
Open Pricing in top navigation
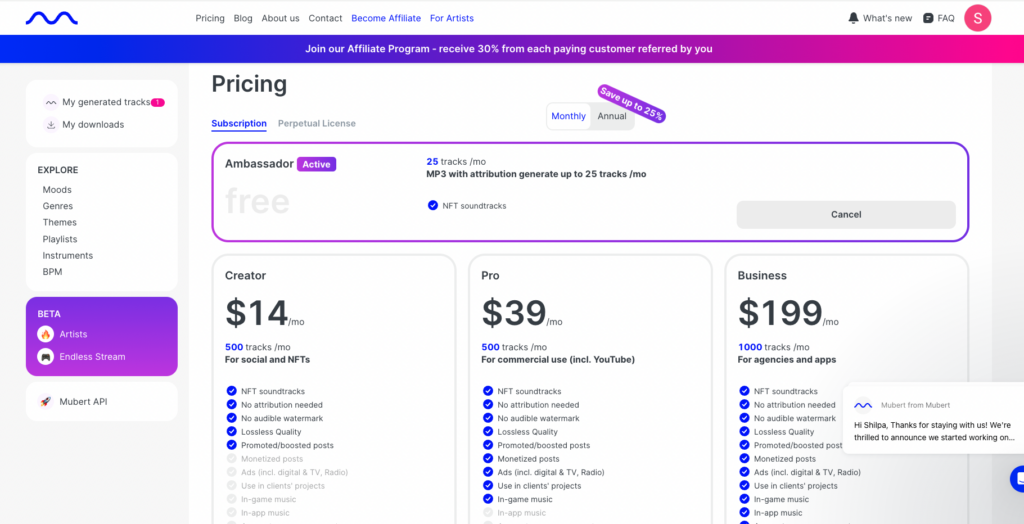[210, 18]
